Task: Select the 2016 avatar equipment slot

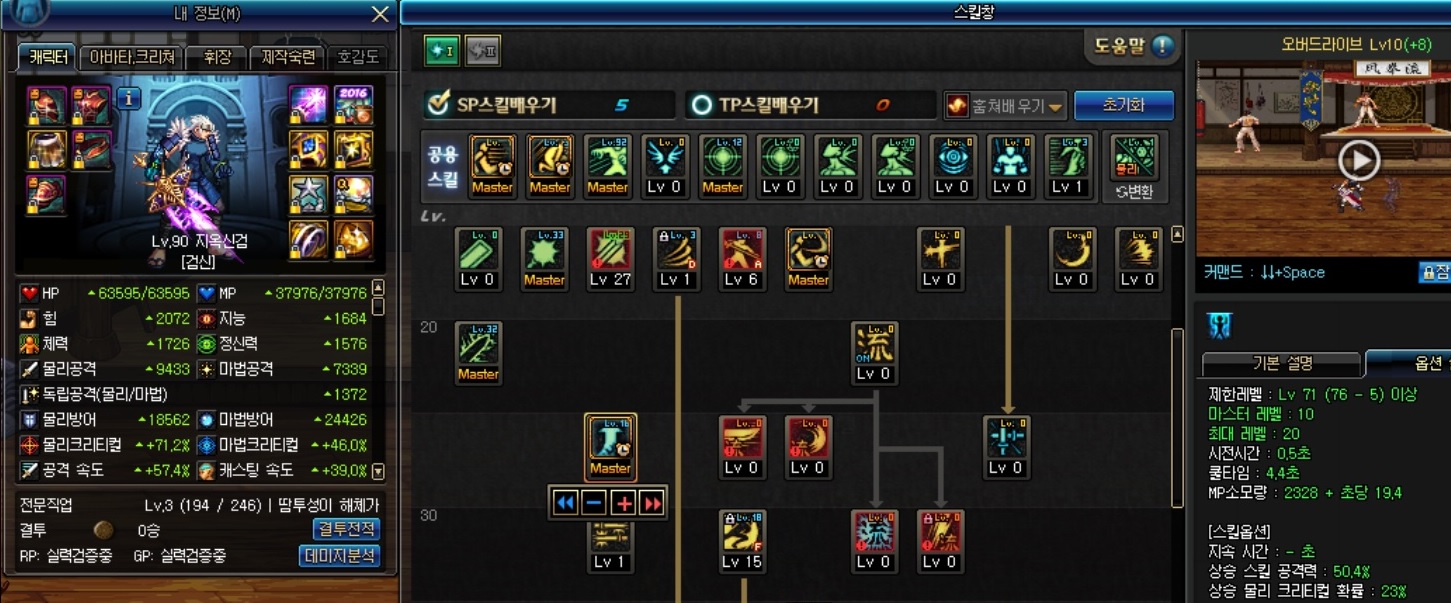Action: [353, 104]
